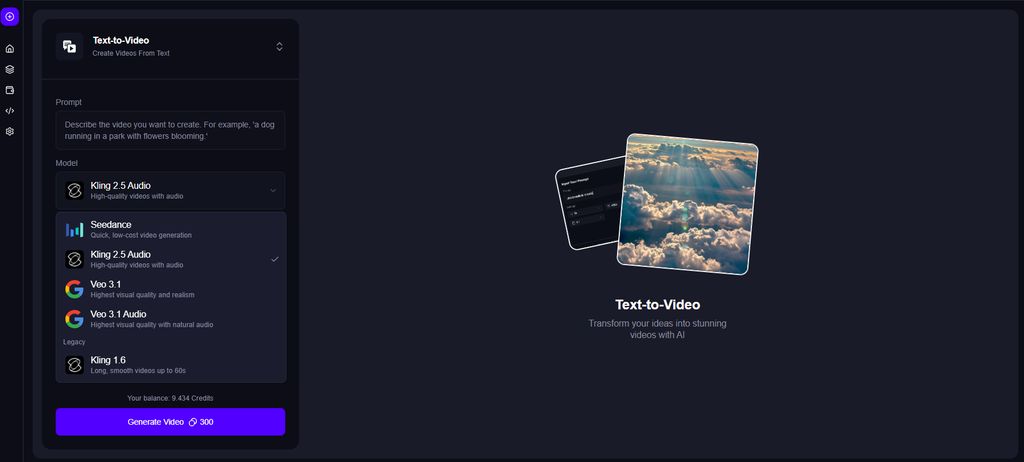Click the credits coin icon on the Generate button
1024x462 pixels.
click(x=193, y=422)
